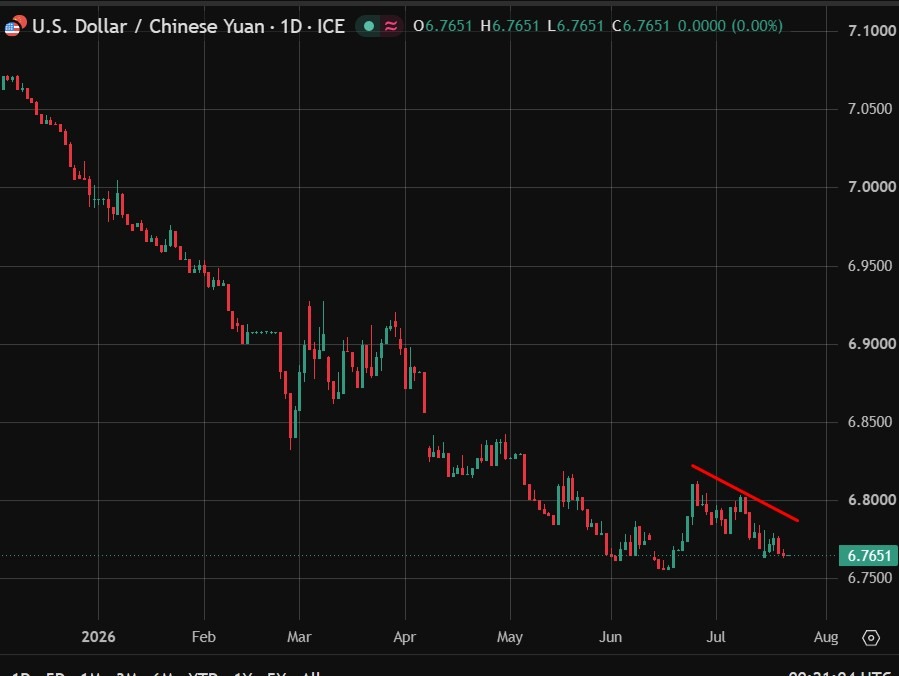The width and height of the screenshot is (899, 676).
Task: Open chart settings hexagon gear icon
Action: click(x=871, y=638)
